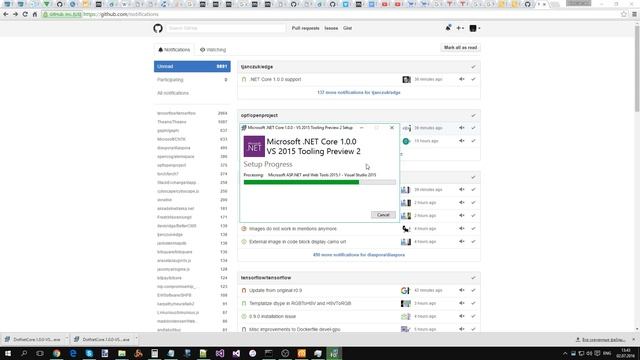The height and width of the screenshot is (360, 640).
Task: Open '450 more notifications for diaspora/diaspora' link
Action: point(359,255)
